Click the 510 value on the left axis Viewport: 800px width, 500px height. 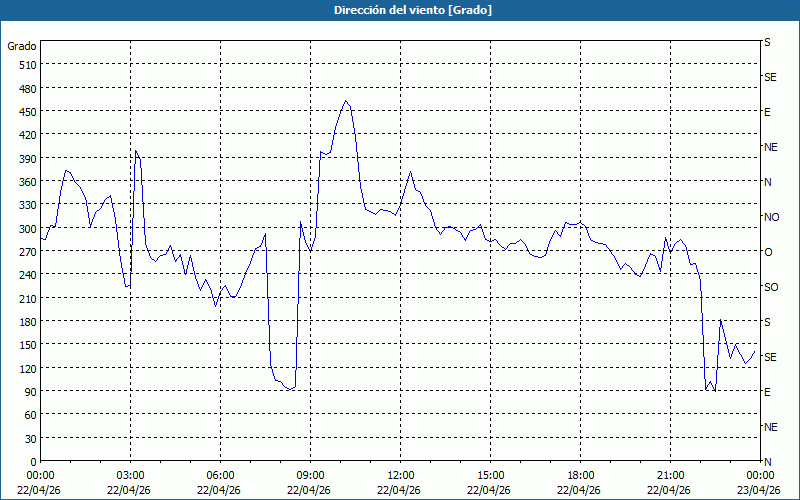(25, 65)
